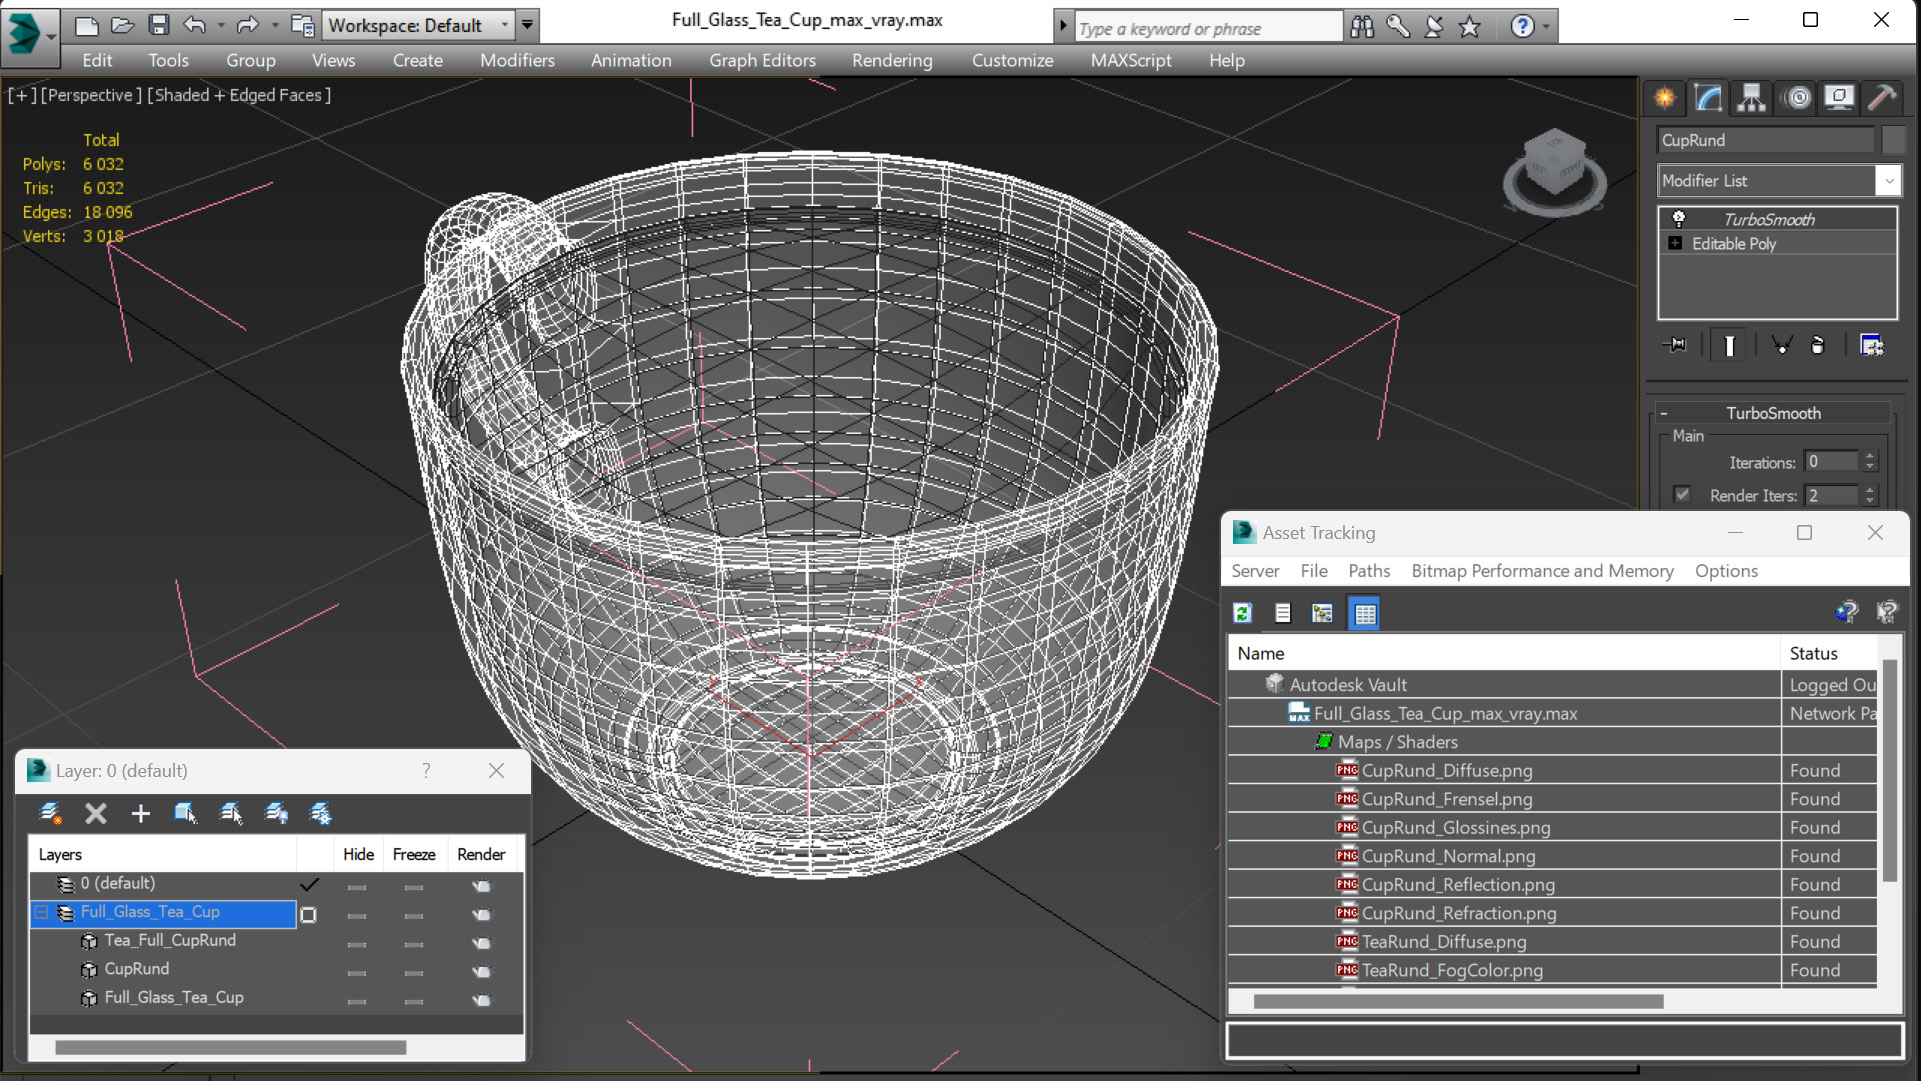Toggle render setting for CupRund layer item
Viewport: 1921px width, 1081px height.
pos(481,971)
